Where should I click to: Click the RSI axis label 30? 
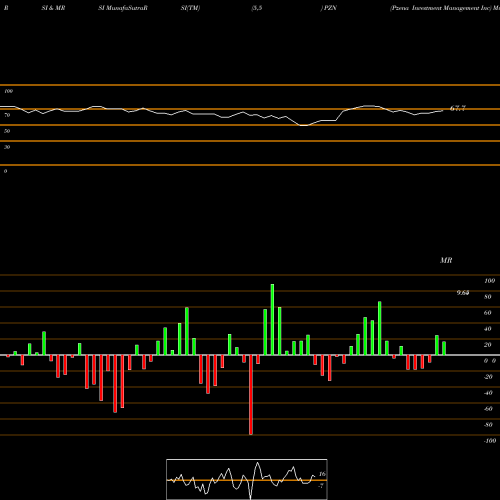click(7, 147)
